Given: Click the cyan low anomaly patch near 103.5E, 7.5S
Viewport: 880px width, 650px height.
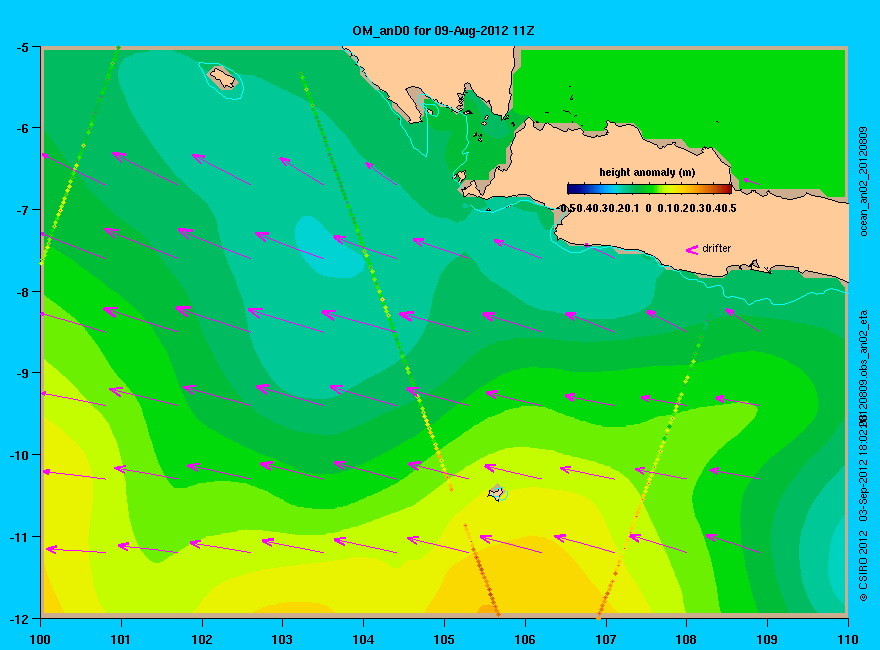Looking at the screenshot, I should click(328, 246).
